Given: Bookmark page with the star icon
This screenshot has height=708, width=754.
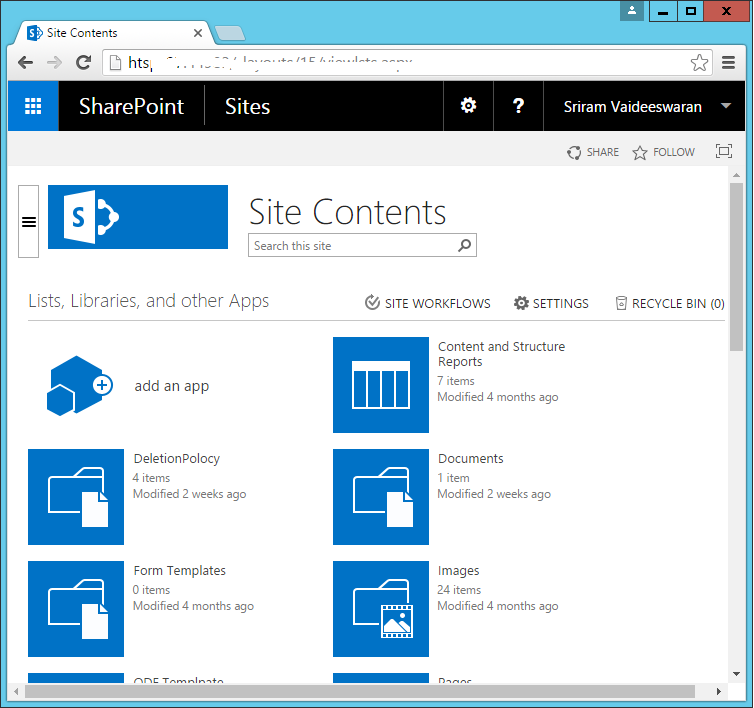Looking at the screenshot, I should (699, 63).
